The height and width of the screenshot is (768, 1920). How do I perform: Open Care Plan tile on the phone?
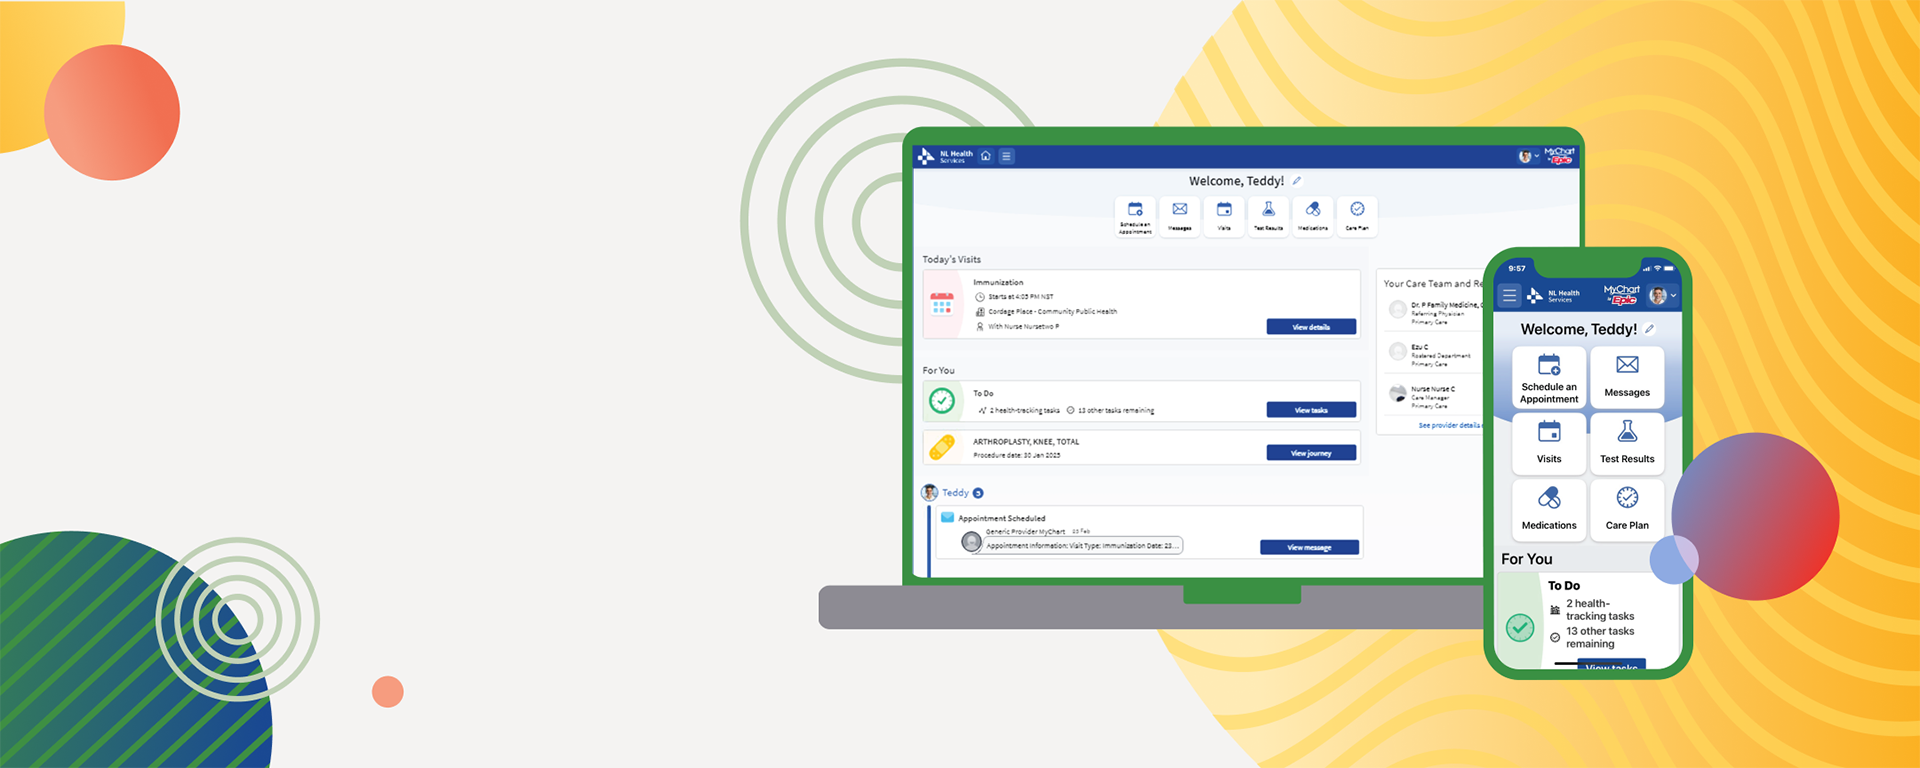coord(1627,509)
